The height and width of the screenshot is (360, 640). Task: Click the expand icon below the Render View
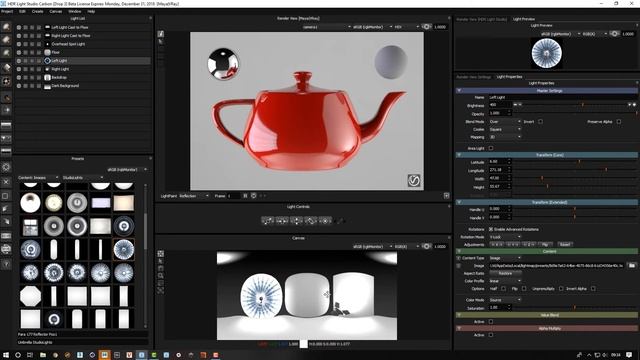447,196
